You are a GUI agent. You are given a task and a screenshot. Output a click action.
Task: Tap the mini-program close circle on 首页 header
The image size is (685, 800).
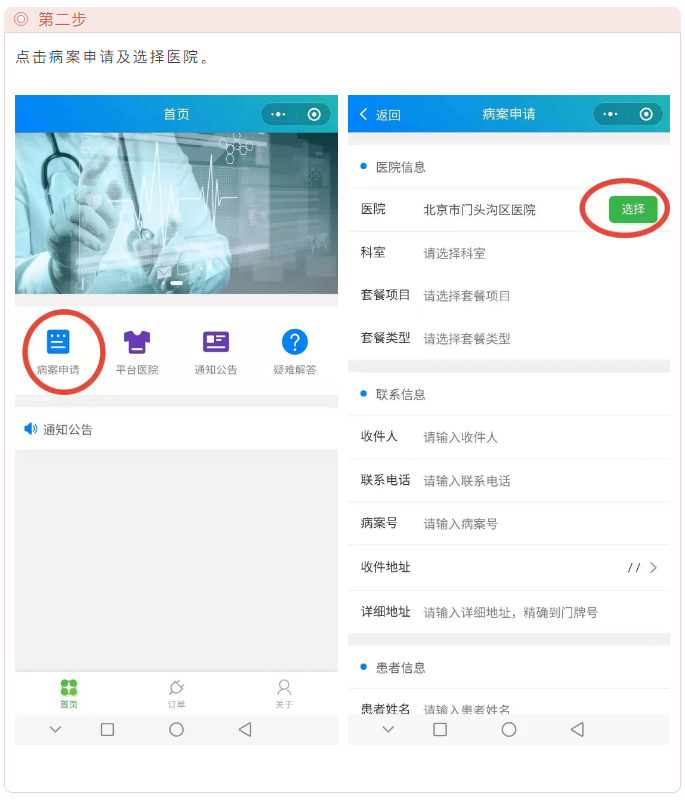click(314, 114)
